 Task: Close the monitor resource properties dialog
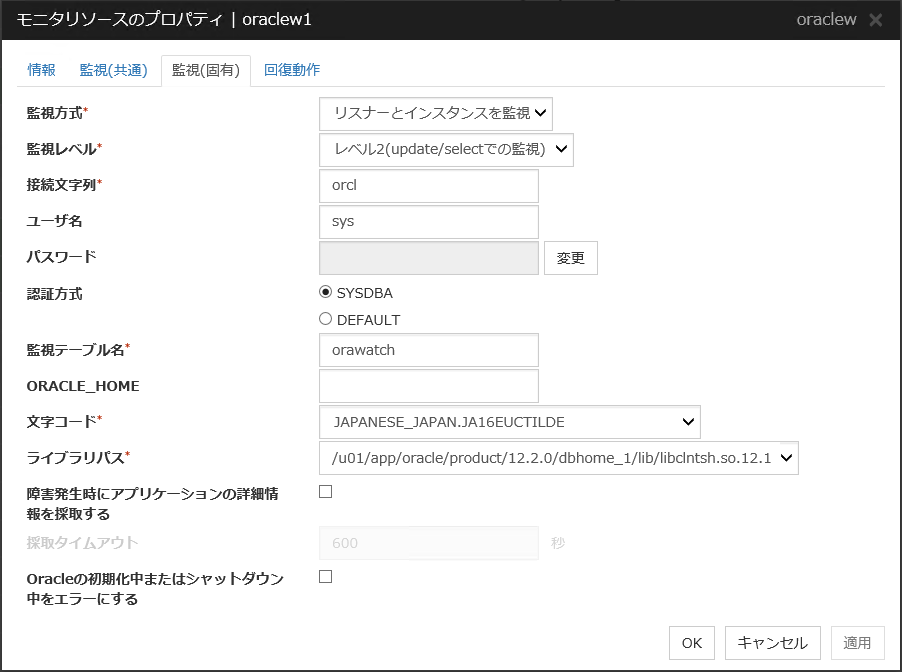click(x=875, y=20)
